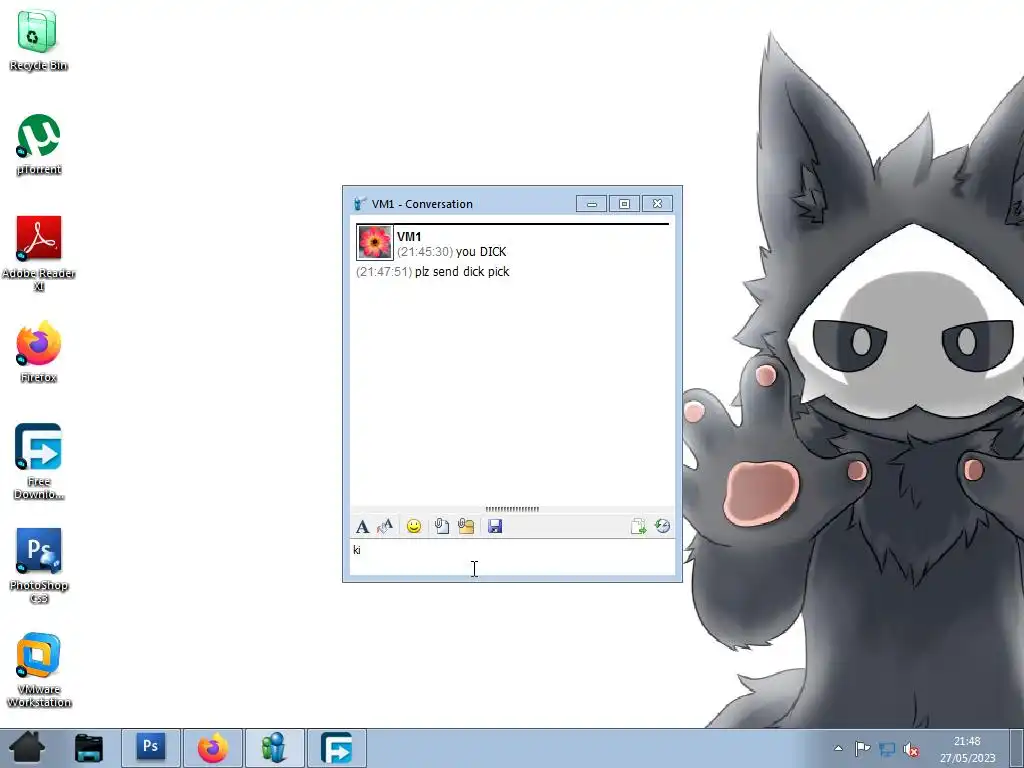Save the conversation with floppy disk icon
1024x768 pixels.
pos(494,526)
